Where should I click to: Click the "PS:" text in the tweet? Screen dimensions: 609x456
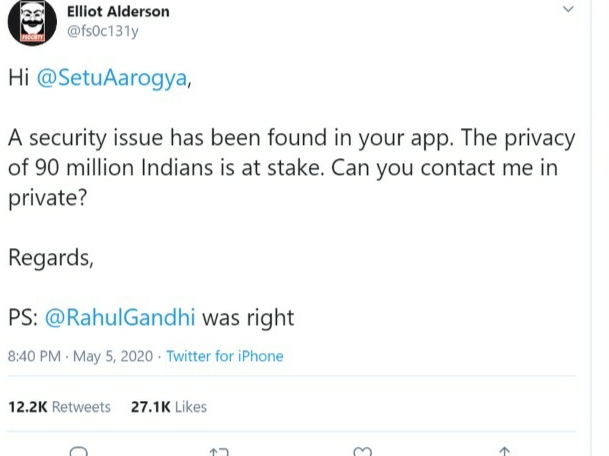click(x=23, y=319)
